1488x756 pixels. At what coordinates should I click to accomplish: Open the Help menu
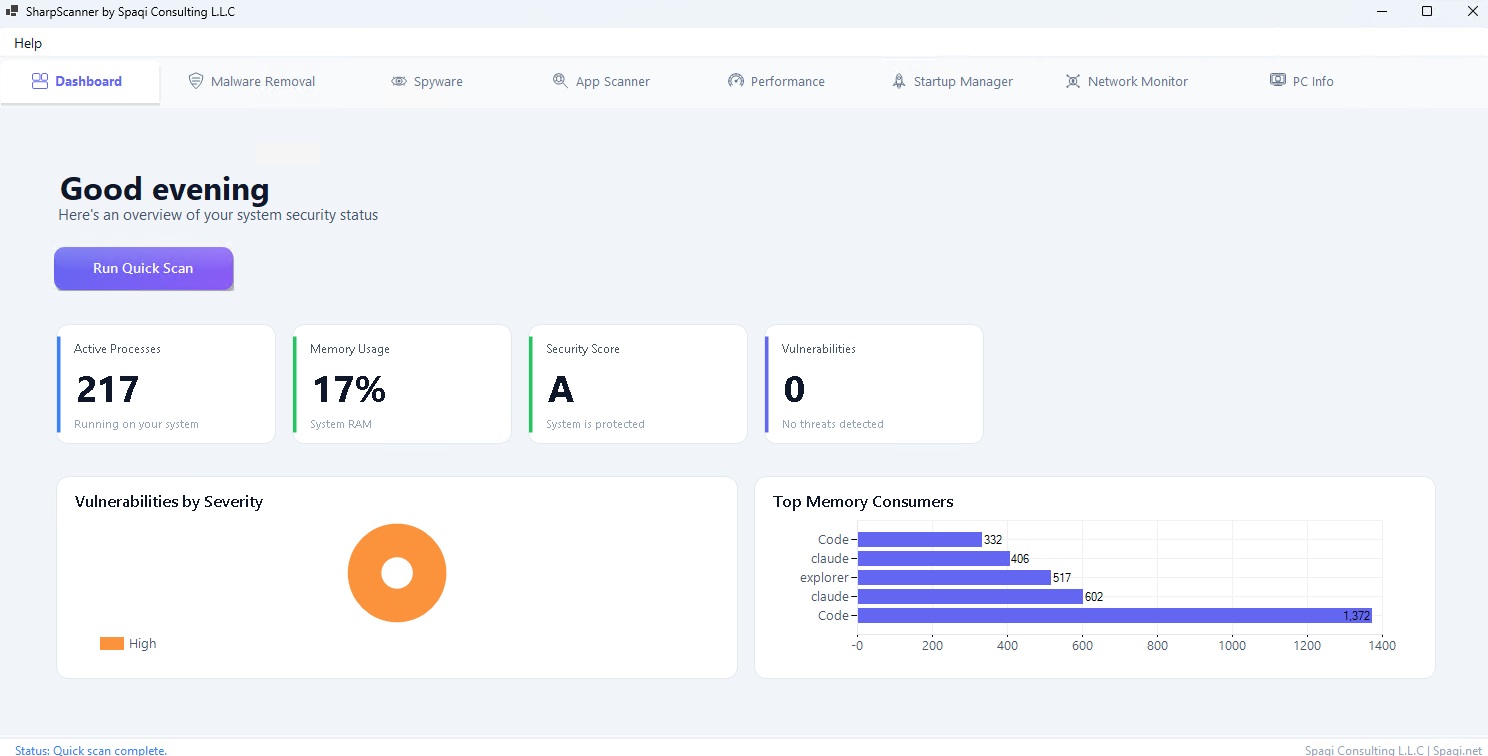(x=27, y=43)
